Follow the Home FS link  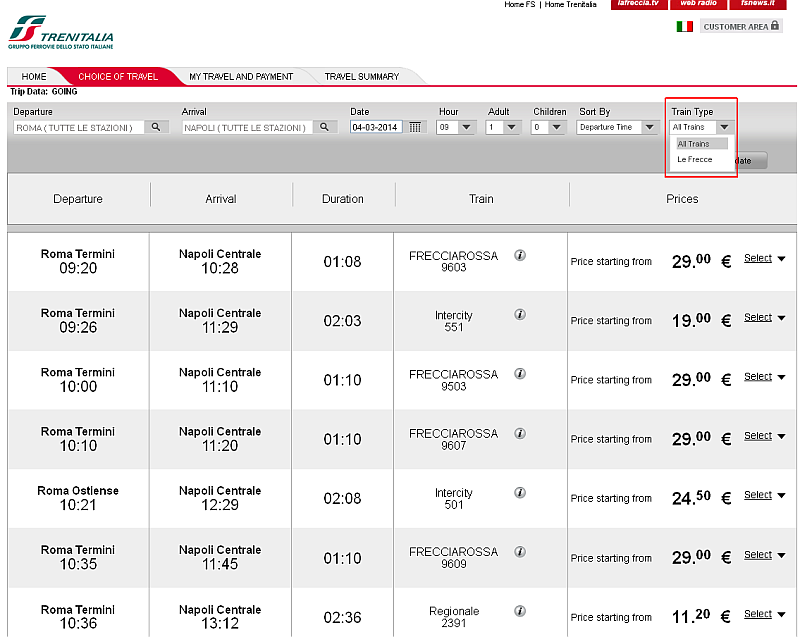[x=519, y=5]
